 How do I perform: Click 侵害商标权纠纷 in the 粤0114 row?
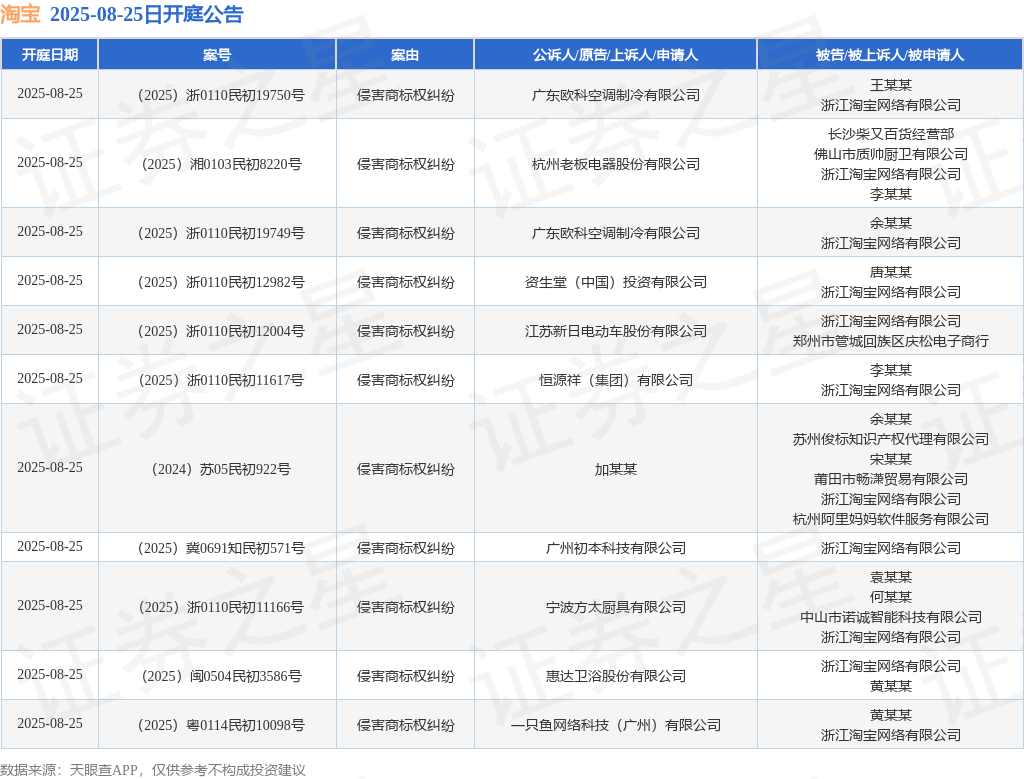(405, 725)
